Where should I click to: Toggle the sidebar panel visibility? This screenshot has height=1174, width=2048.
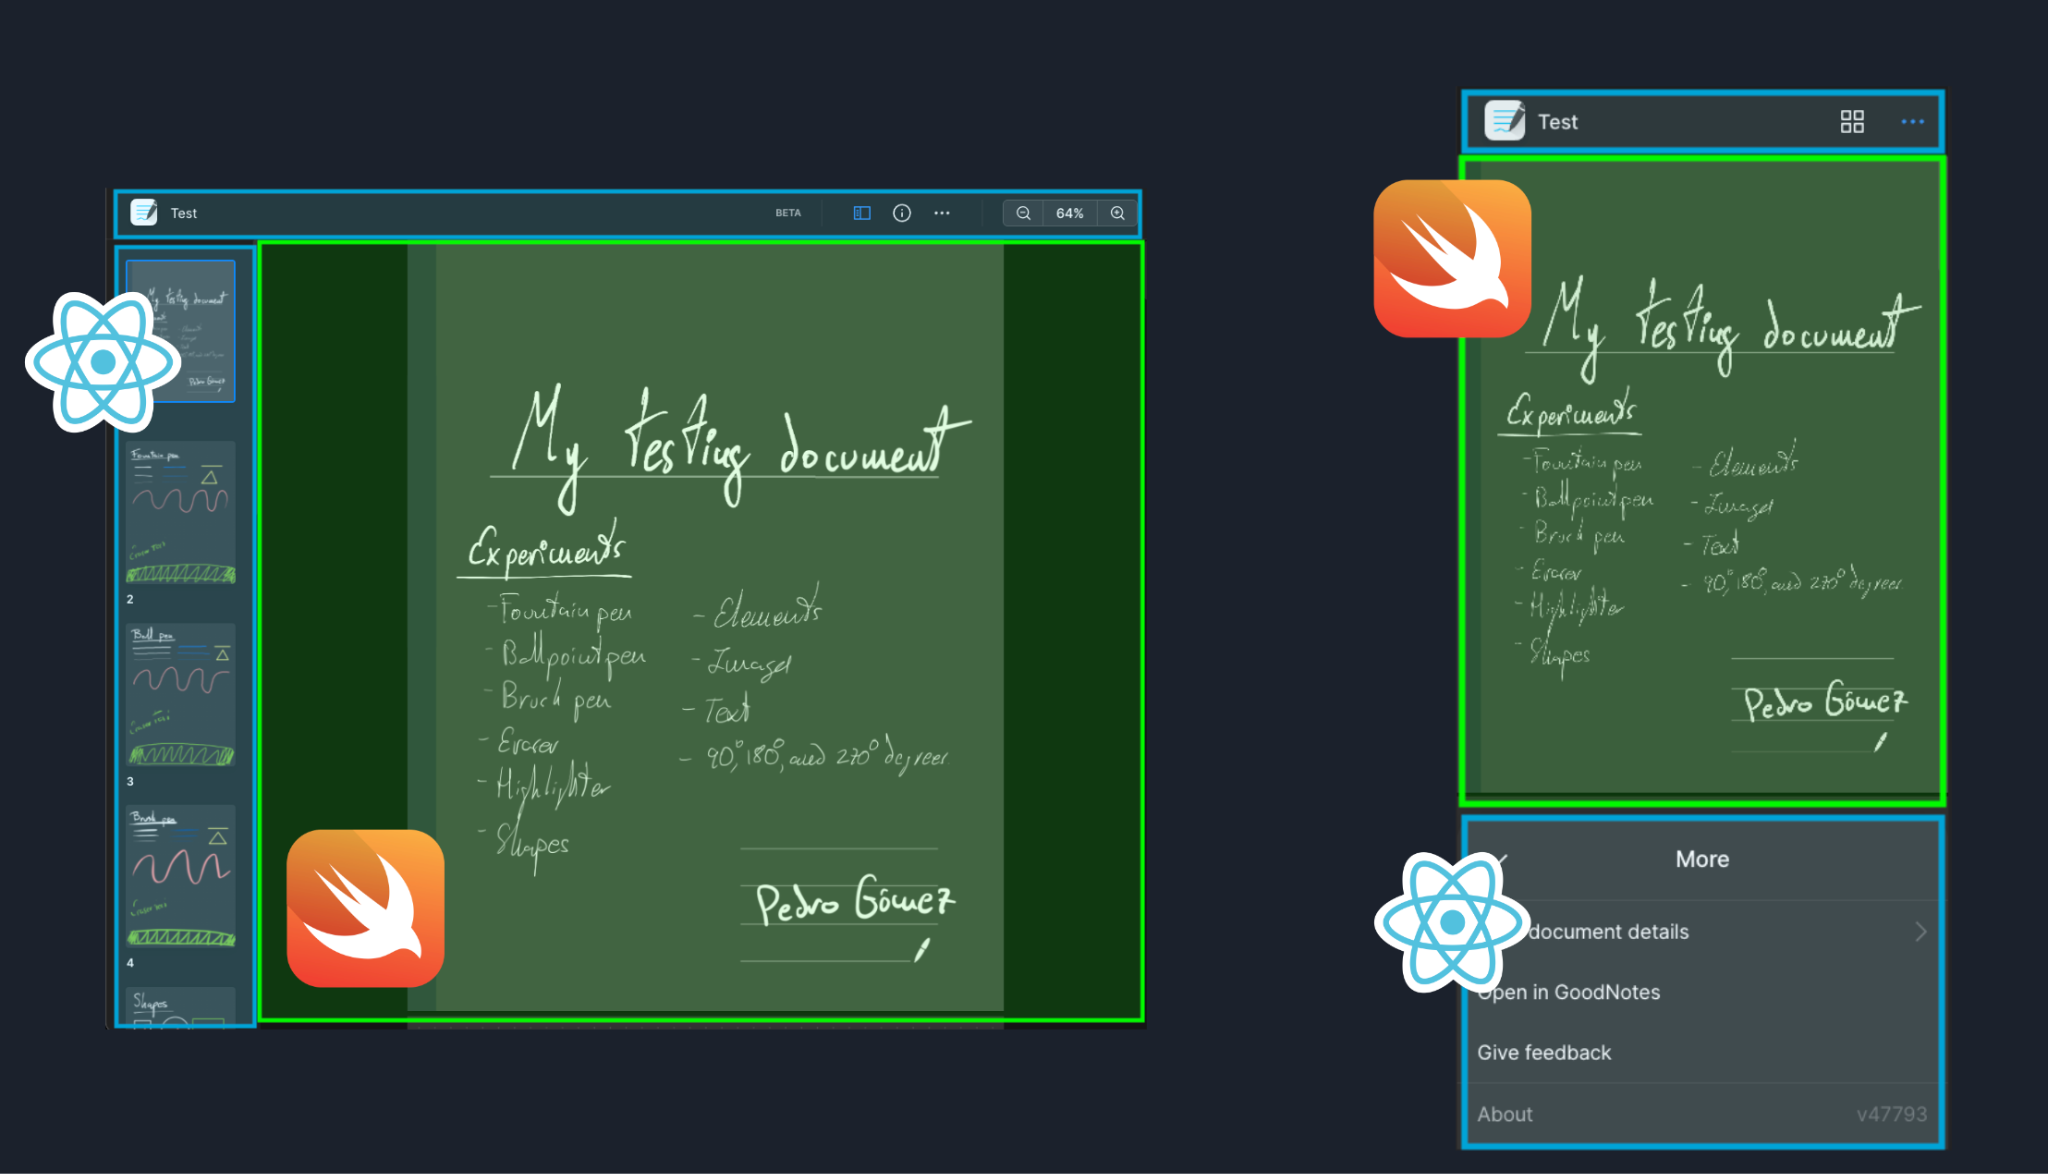[858, 212]
